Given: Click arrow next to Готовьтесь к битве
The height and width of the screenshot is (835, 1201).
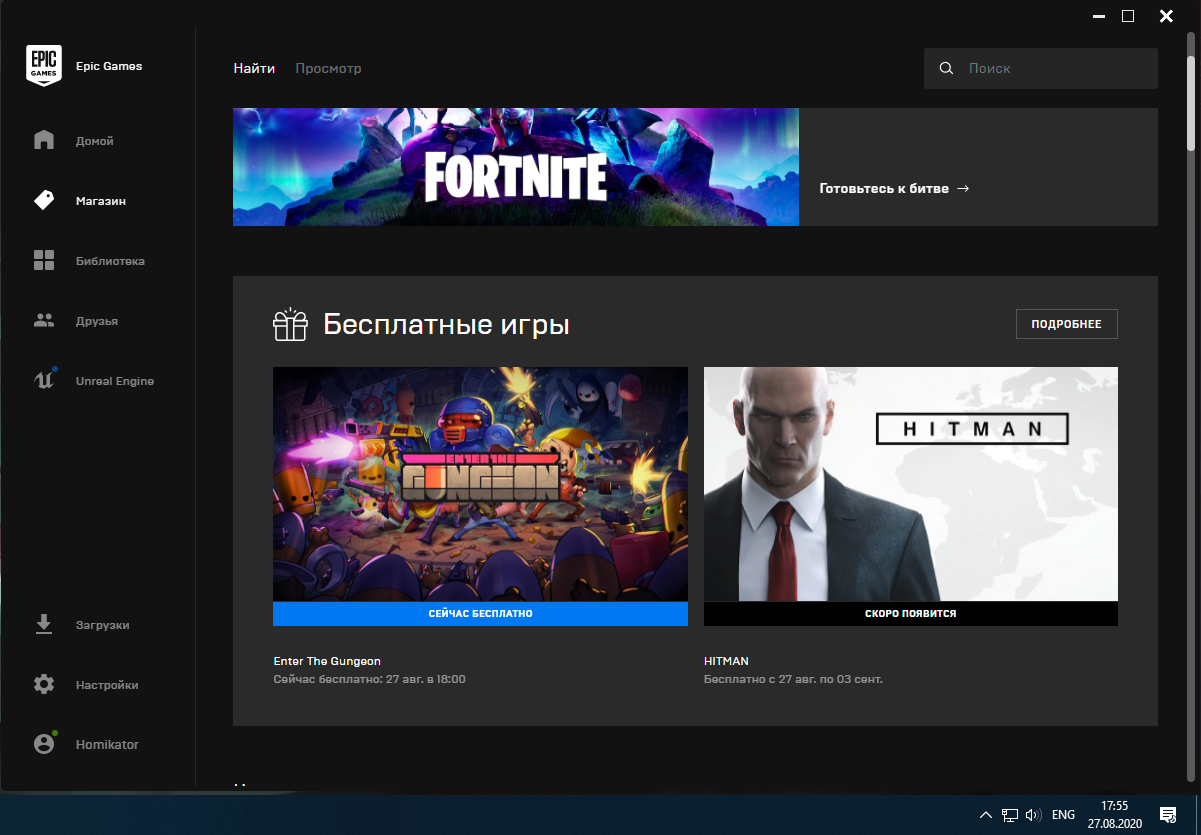Looking at the screenshot, I should coord(963,188).
